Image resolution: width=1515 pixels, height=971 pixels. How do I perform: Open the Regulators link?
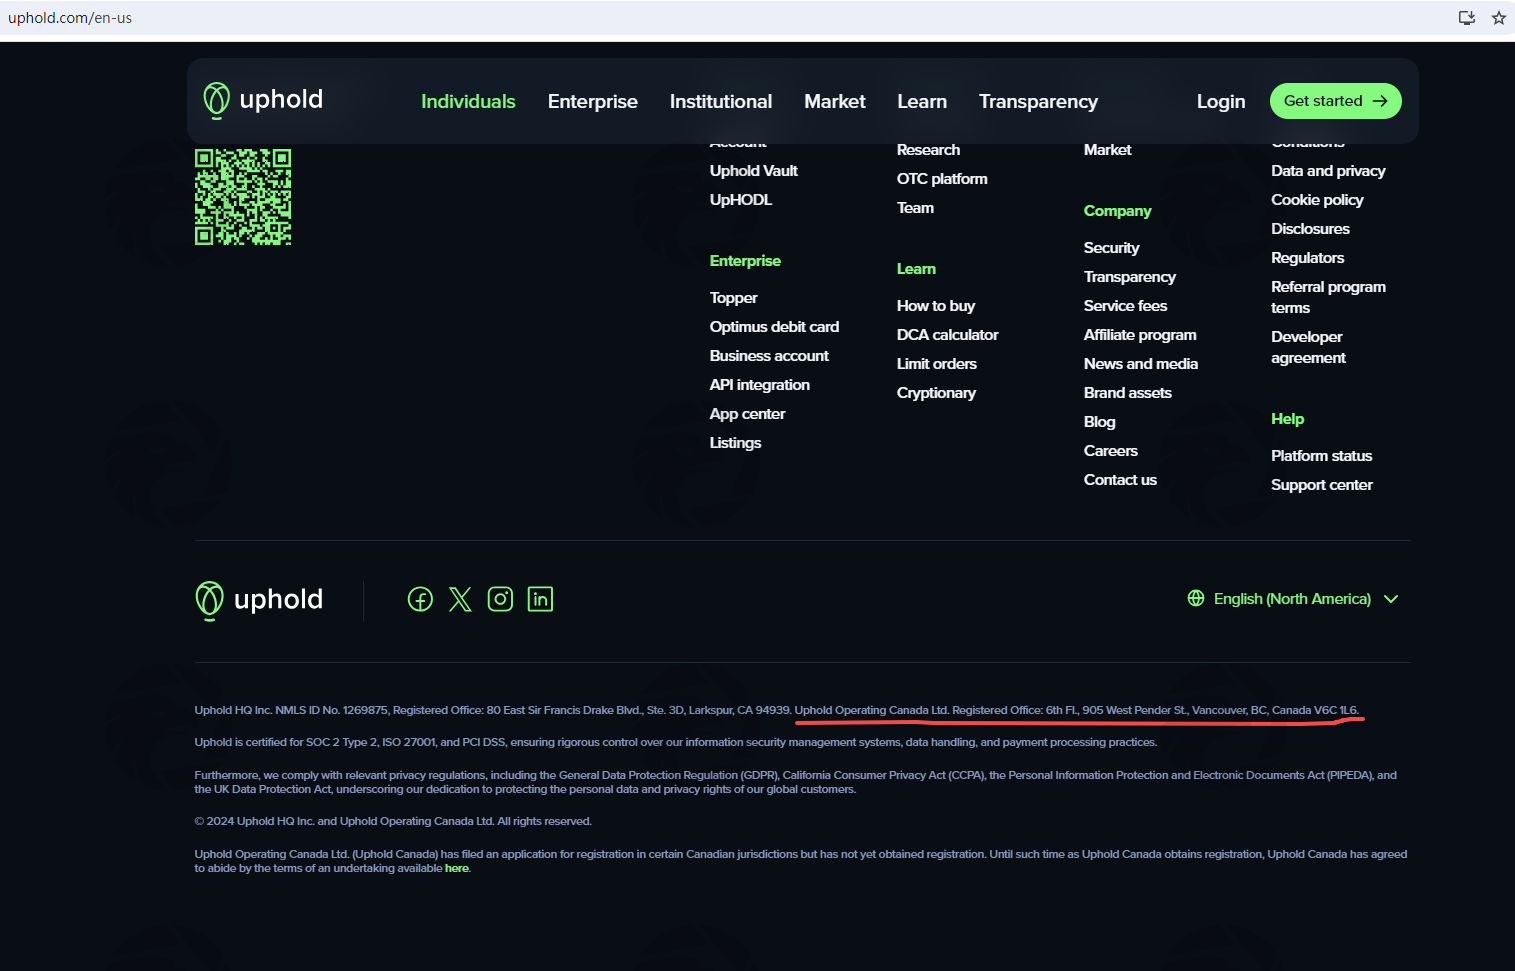(x=1307, y=258)
